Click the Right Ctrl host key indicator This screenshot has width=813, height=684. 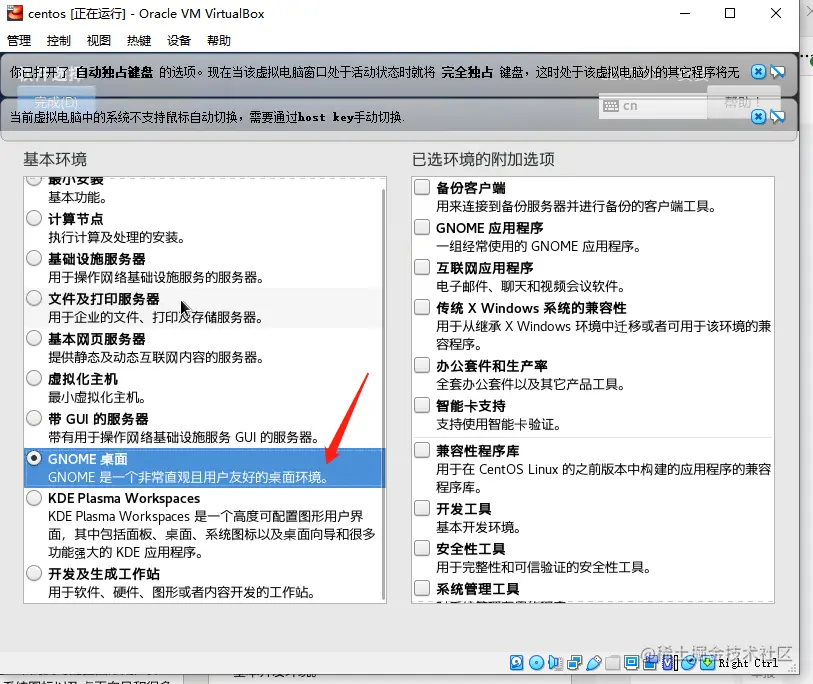pos(748,663)
